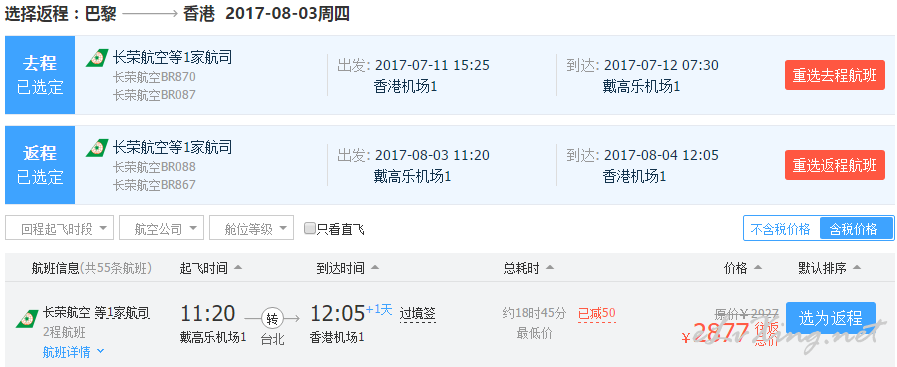The height and width of the screenshot is (367, 897).
Task: Open 航空公司 filter dropdown
Action: point(161,228)
